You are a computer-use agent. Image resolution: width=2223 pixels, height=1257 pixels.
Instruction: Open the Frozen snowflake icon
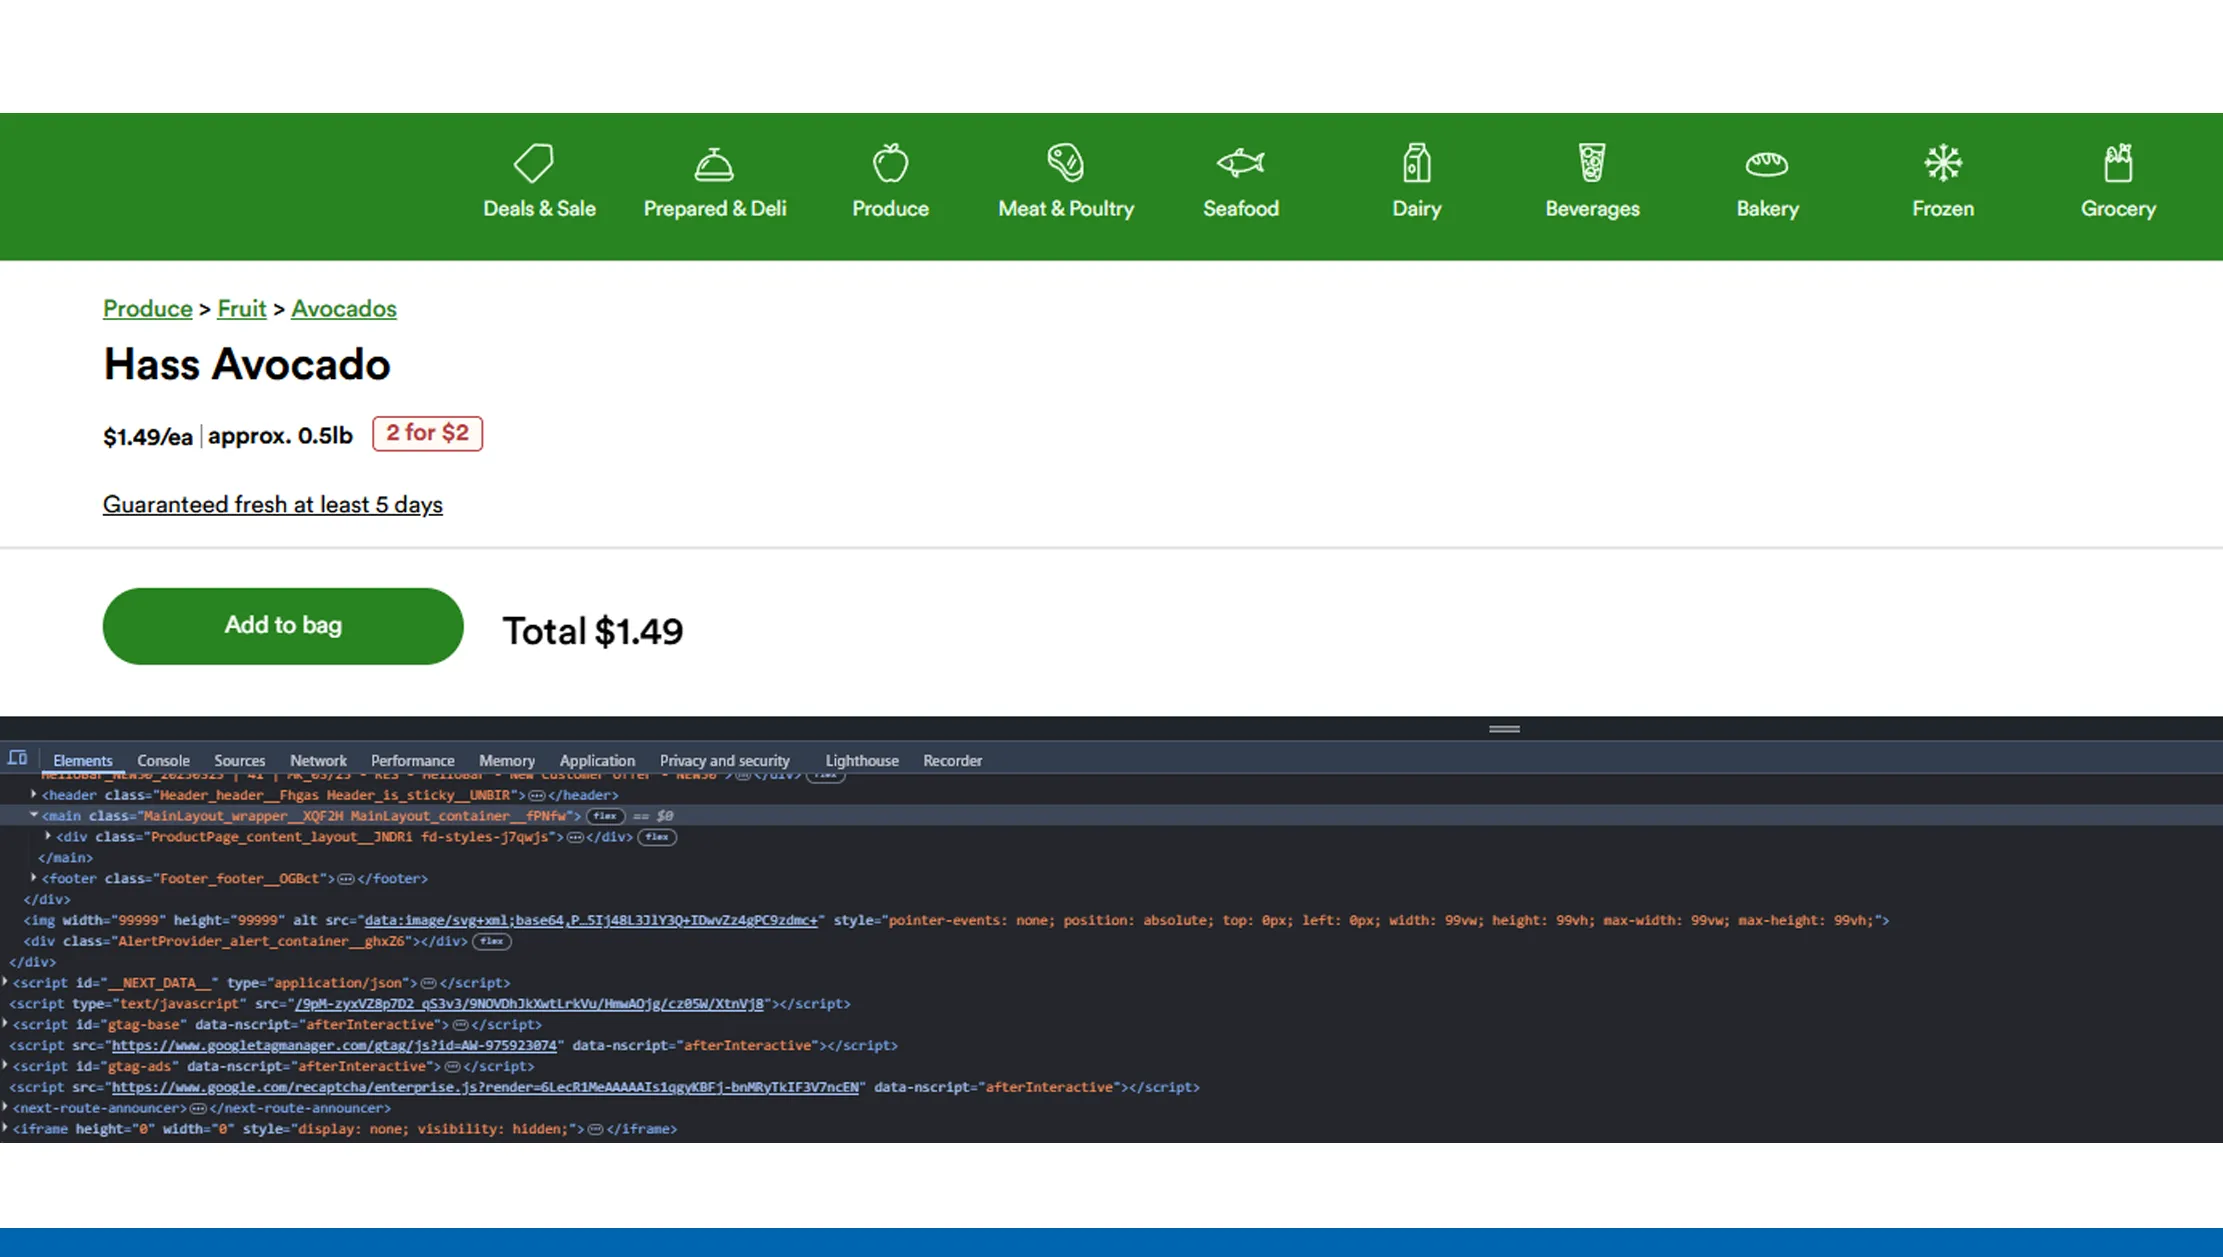(x=1942, y=163)
